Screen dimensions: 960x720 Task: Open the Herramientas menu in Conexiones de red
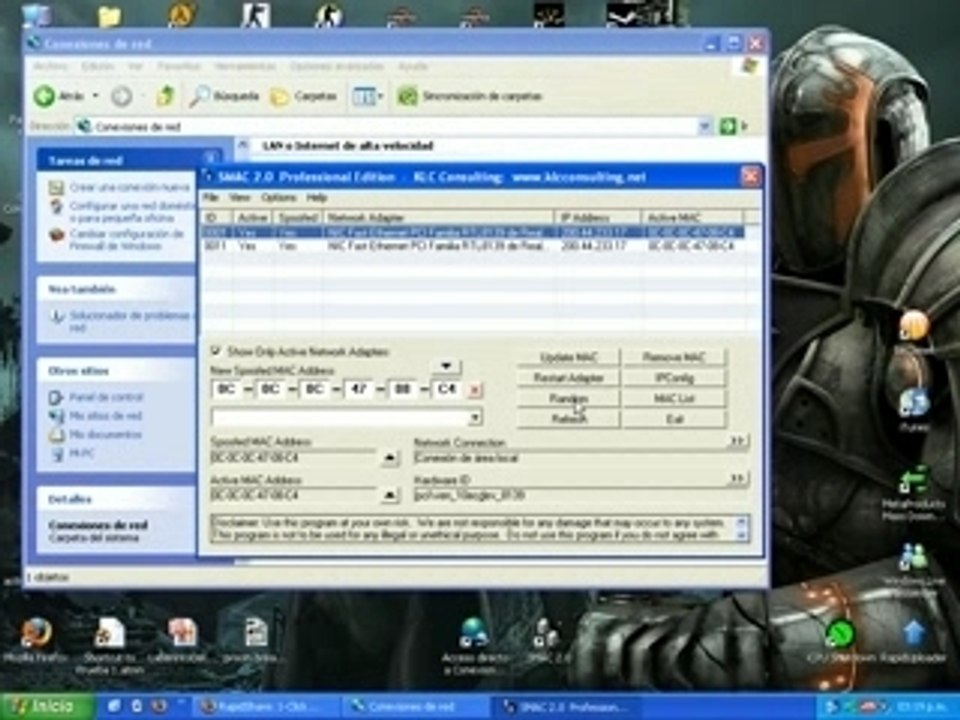point(245,66)
